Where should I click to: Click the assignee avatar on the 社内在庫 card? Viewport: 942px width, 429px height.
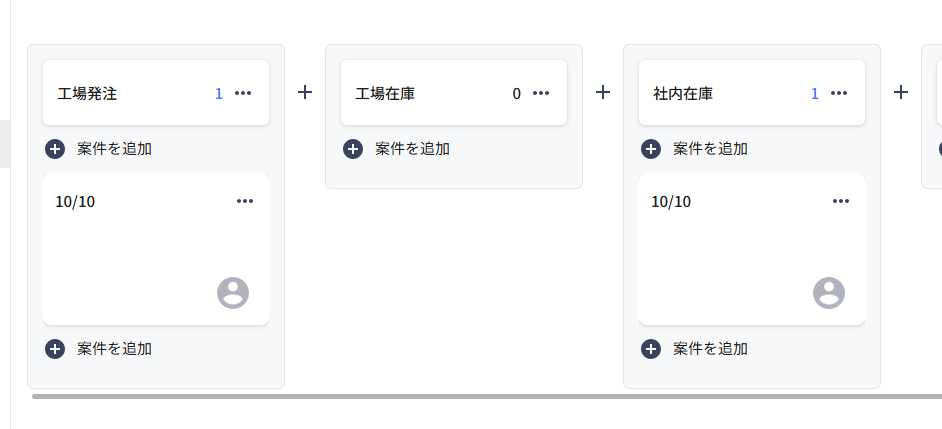828,293
